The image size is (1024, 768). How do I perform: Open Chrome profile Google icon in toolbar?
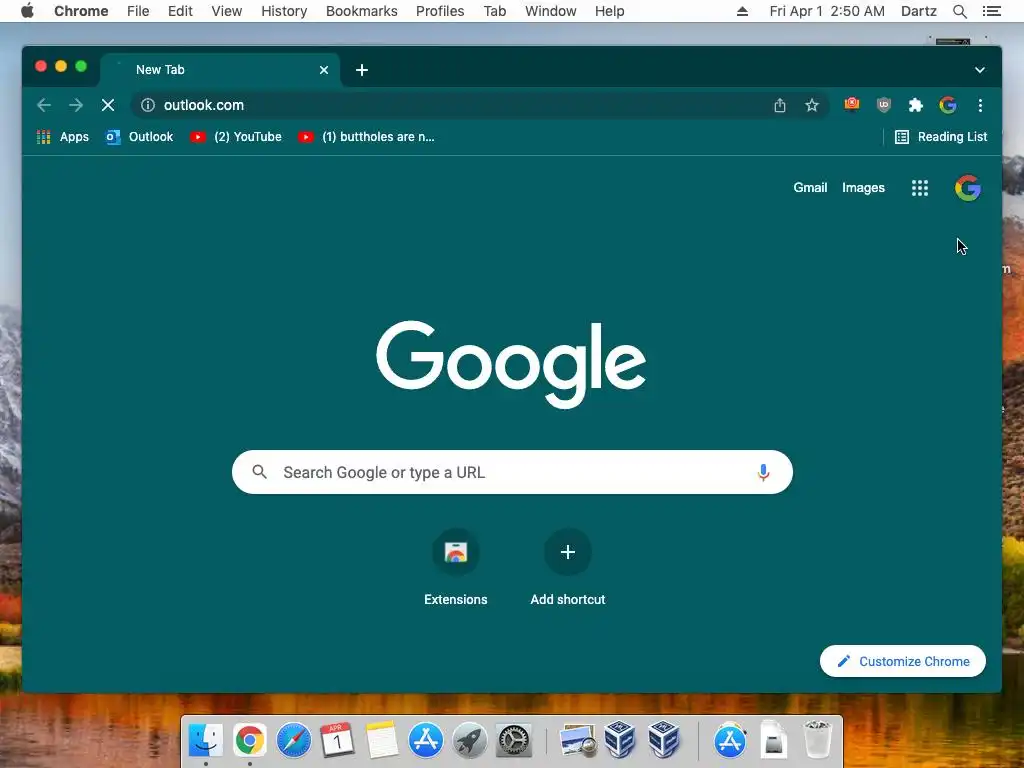[948, 105]
